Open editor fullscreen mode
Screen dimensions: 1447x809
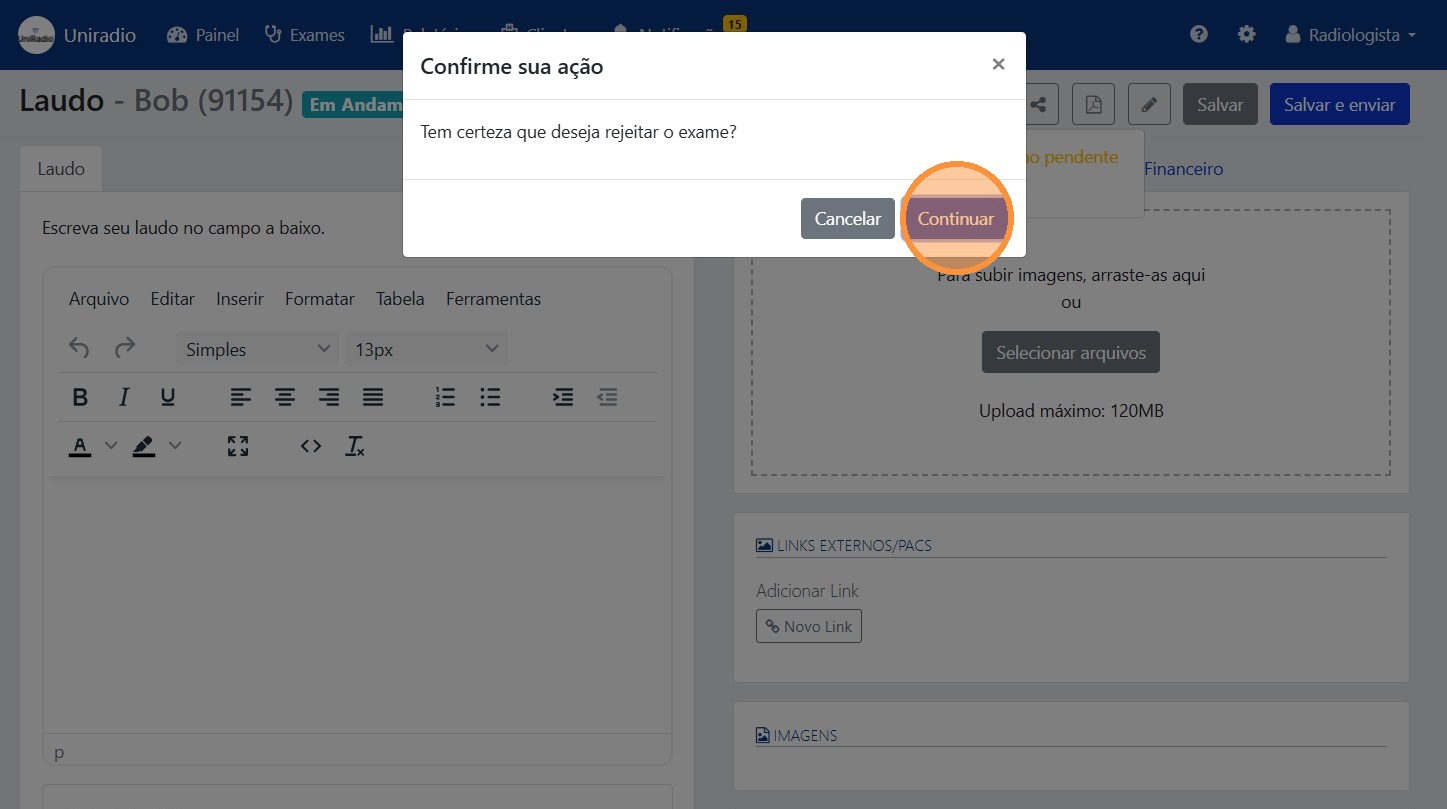pos(238,446)
